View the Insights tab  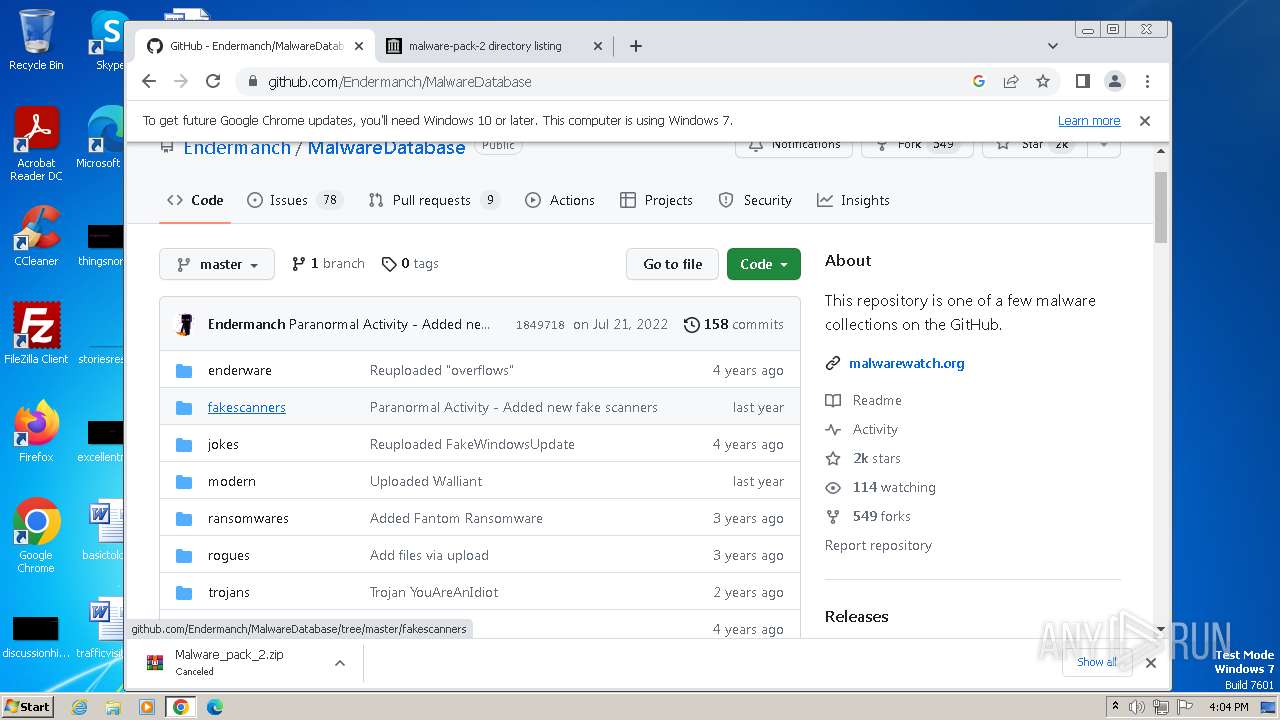click(x=853, y=200)
